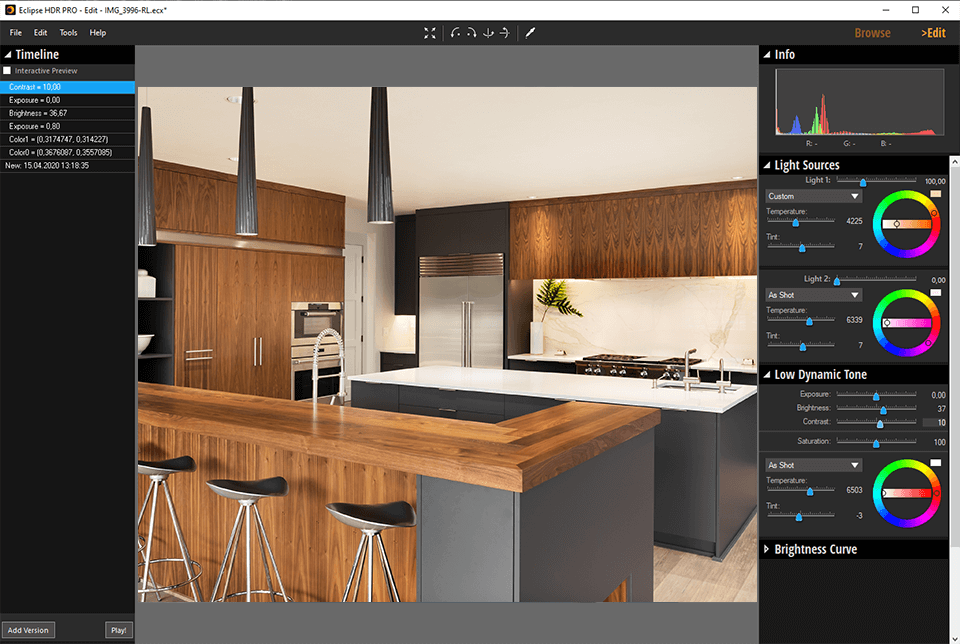Select the fit-to-view icon in the toolbar
This screenshot has height=644, width=960.
[x=430, y=33]
